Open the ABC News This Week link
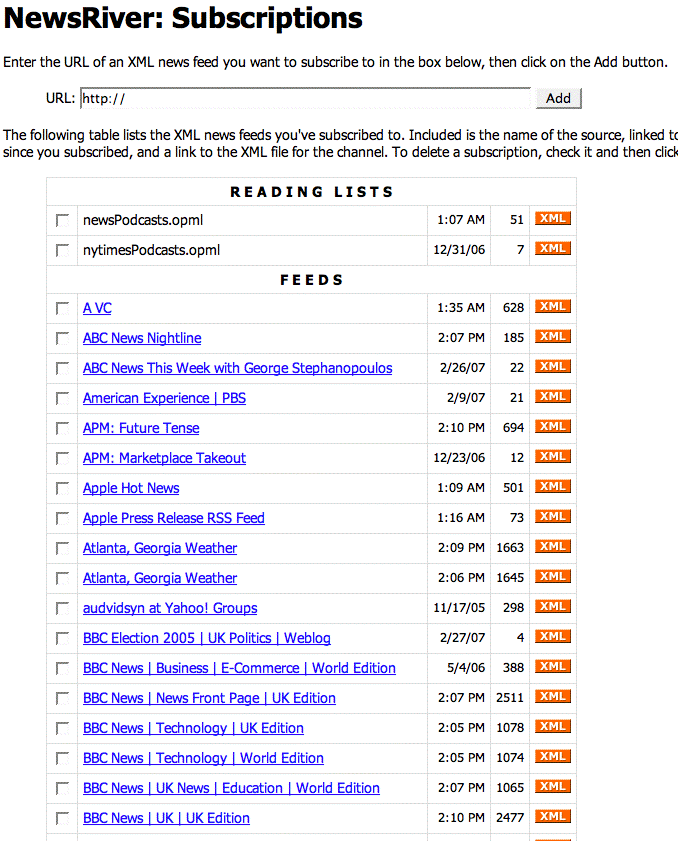Image resolution: width=678 pixels, height=841 pixels. point(237,368)
